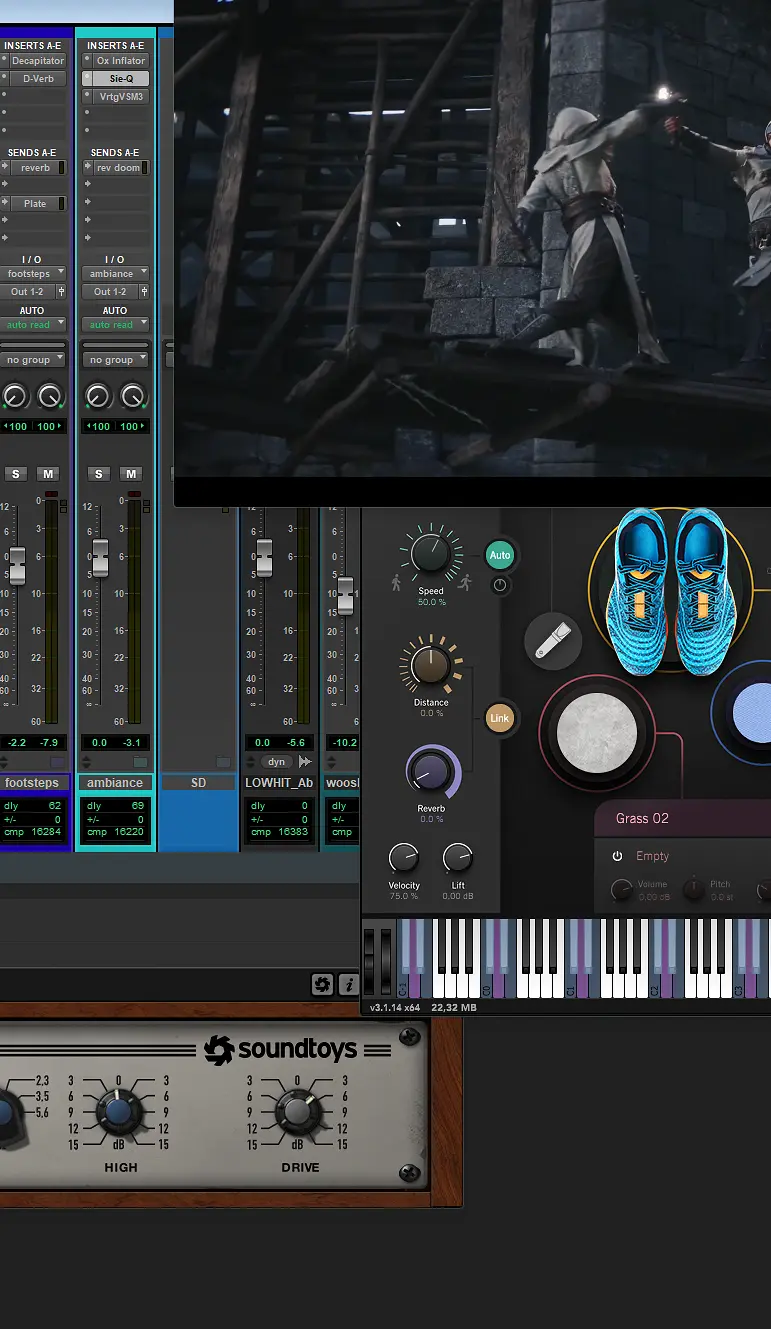Click the running person icon near Speed
The height and width of the screenshot is (1329, 771).
click(x=465, y=581)
